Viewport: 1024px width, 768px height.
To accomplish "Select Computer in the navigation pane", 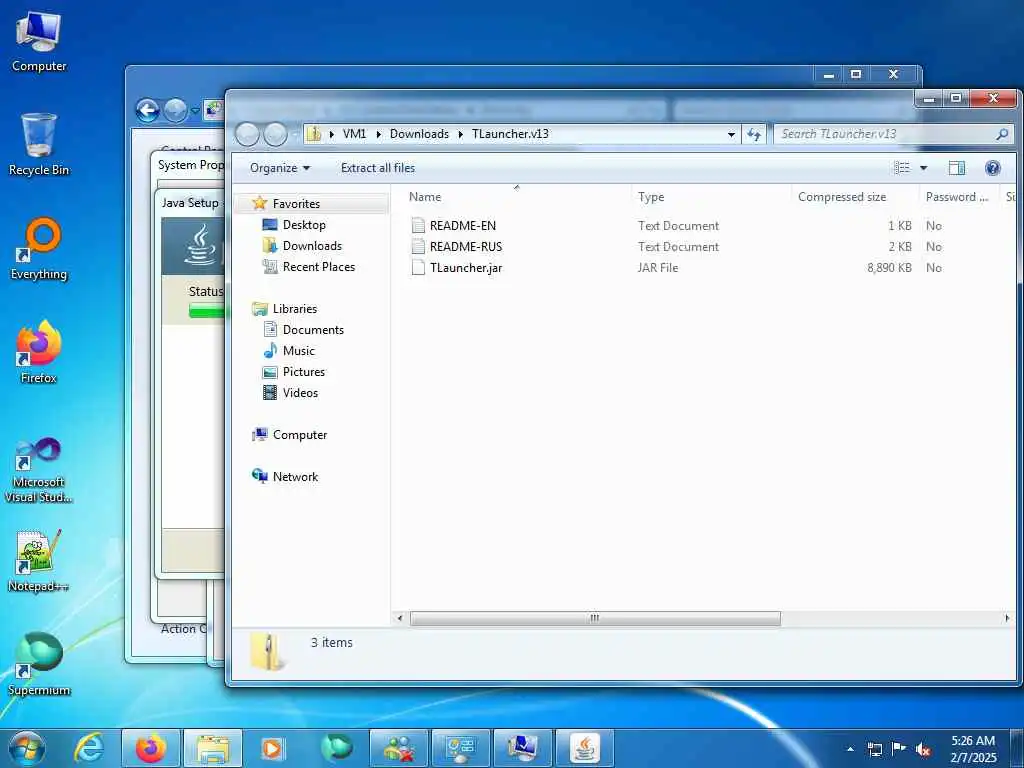I will (x=300, y=435).
